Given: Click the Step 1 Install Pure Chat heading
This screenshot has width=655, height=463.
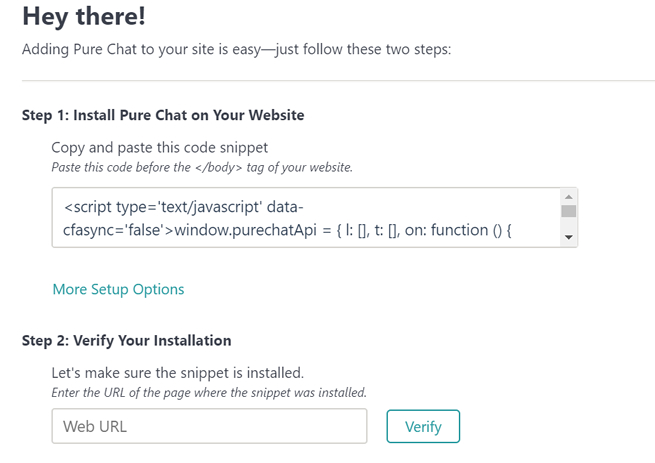Looking at the screenshot, I should (x=163, y=115).
